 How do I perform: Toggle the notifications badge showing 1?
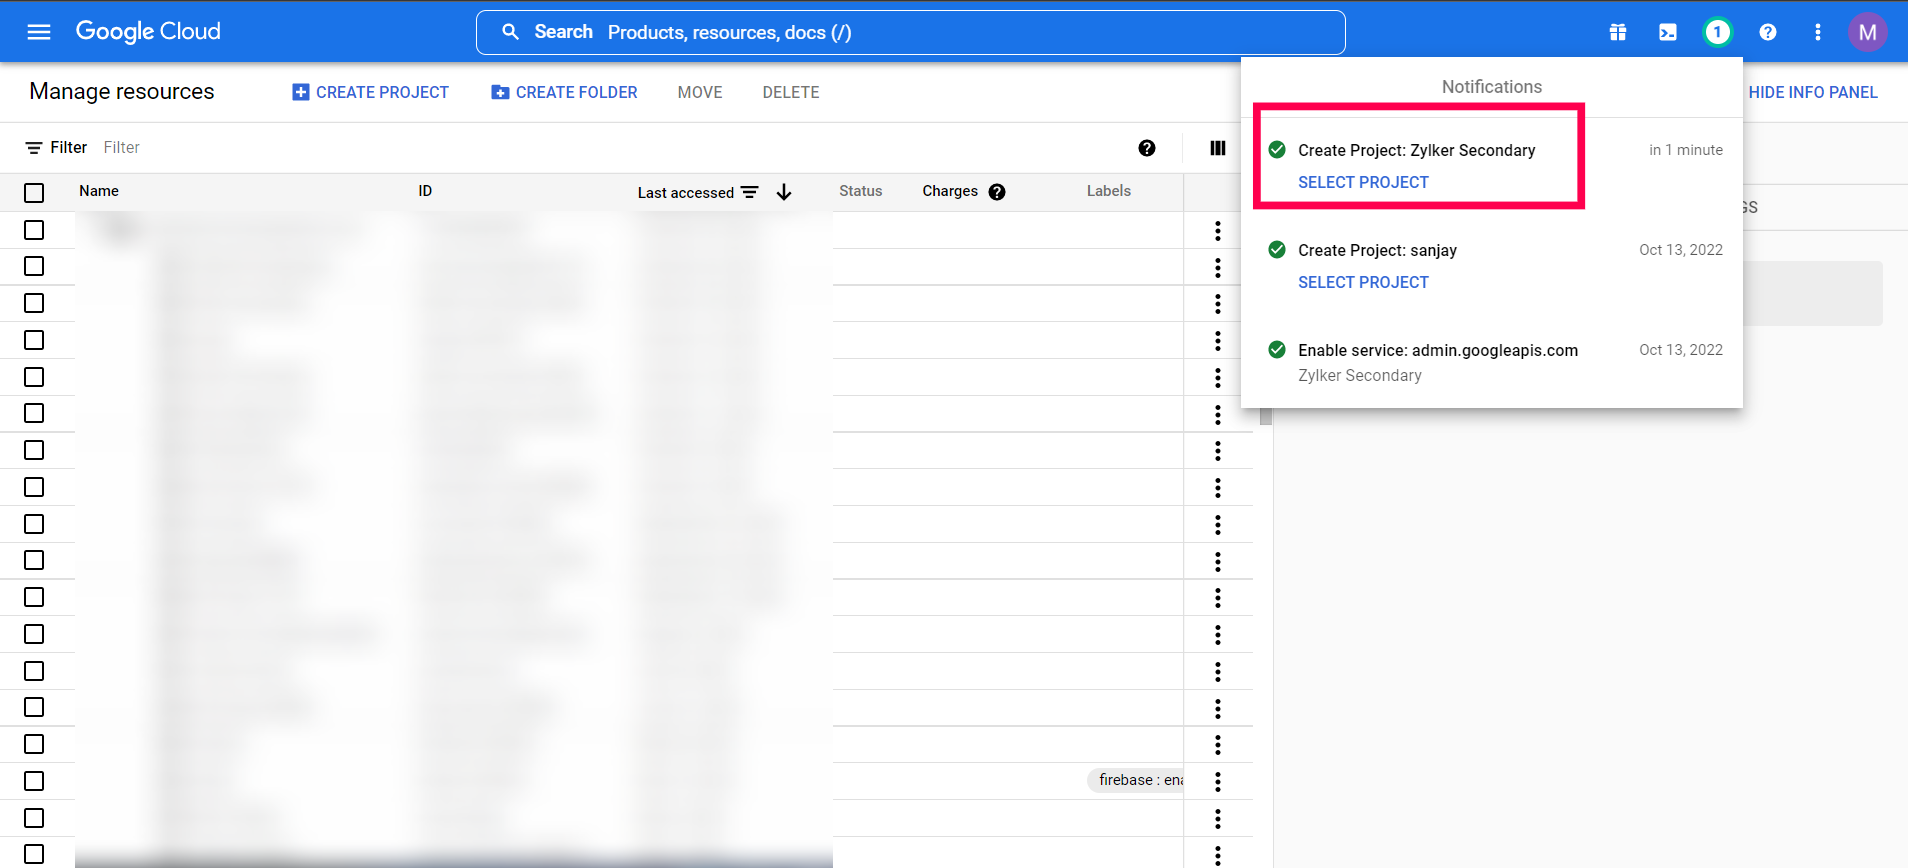(x=1717, y=32)
